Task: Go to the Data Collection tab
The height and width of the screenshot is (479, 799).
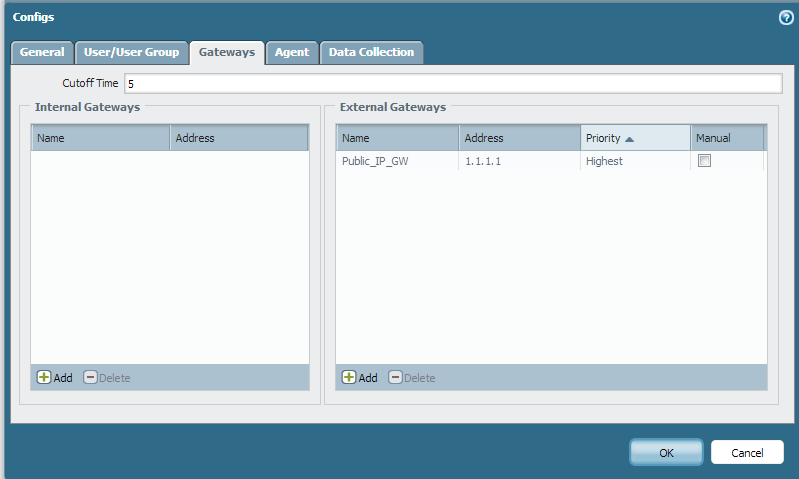Action: coord(371,52)
